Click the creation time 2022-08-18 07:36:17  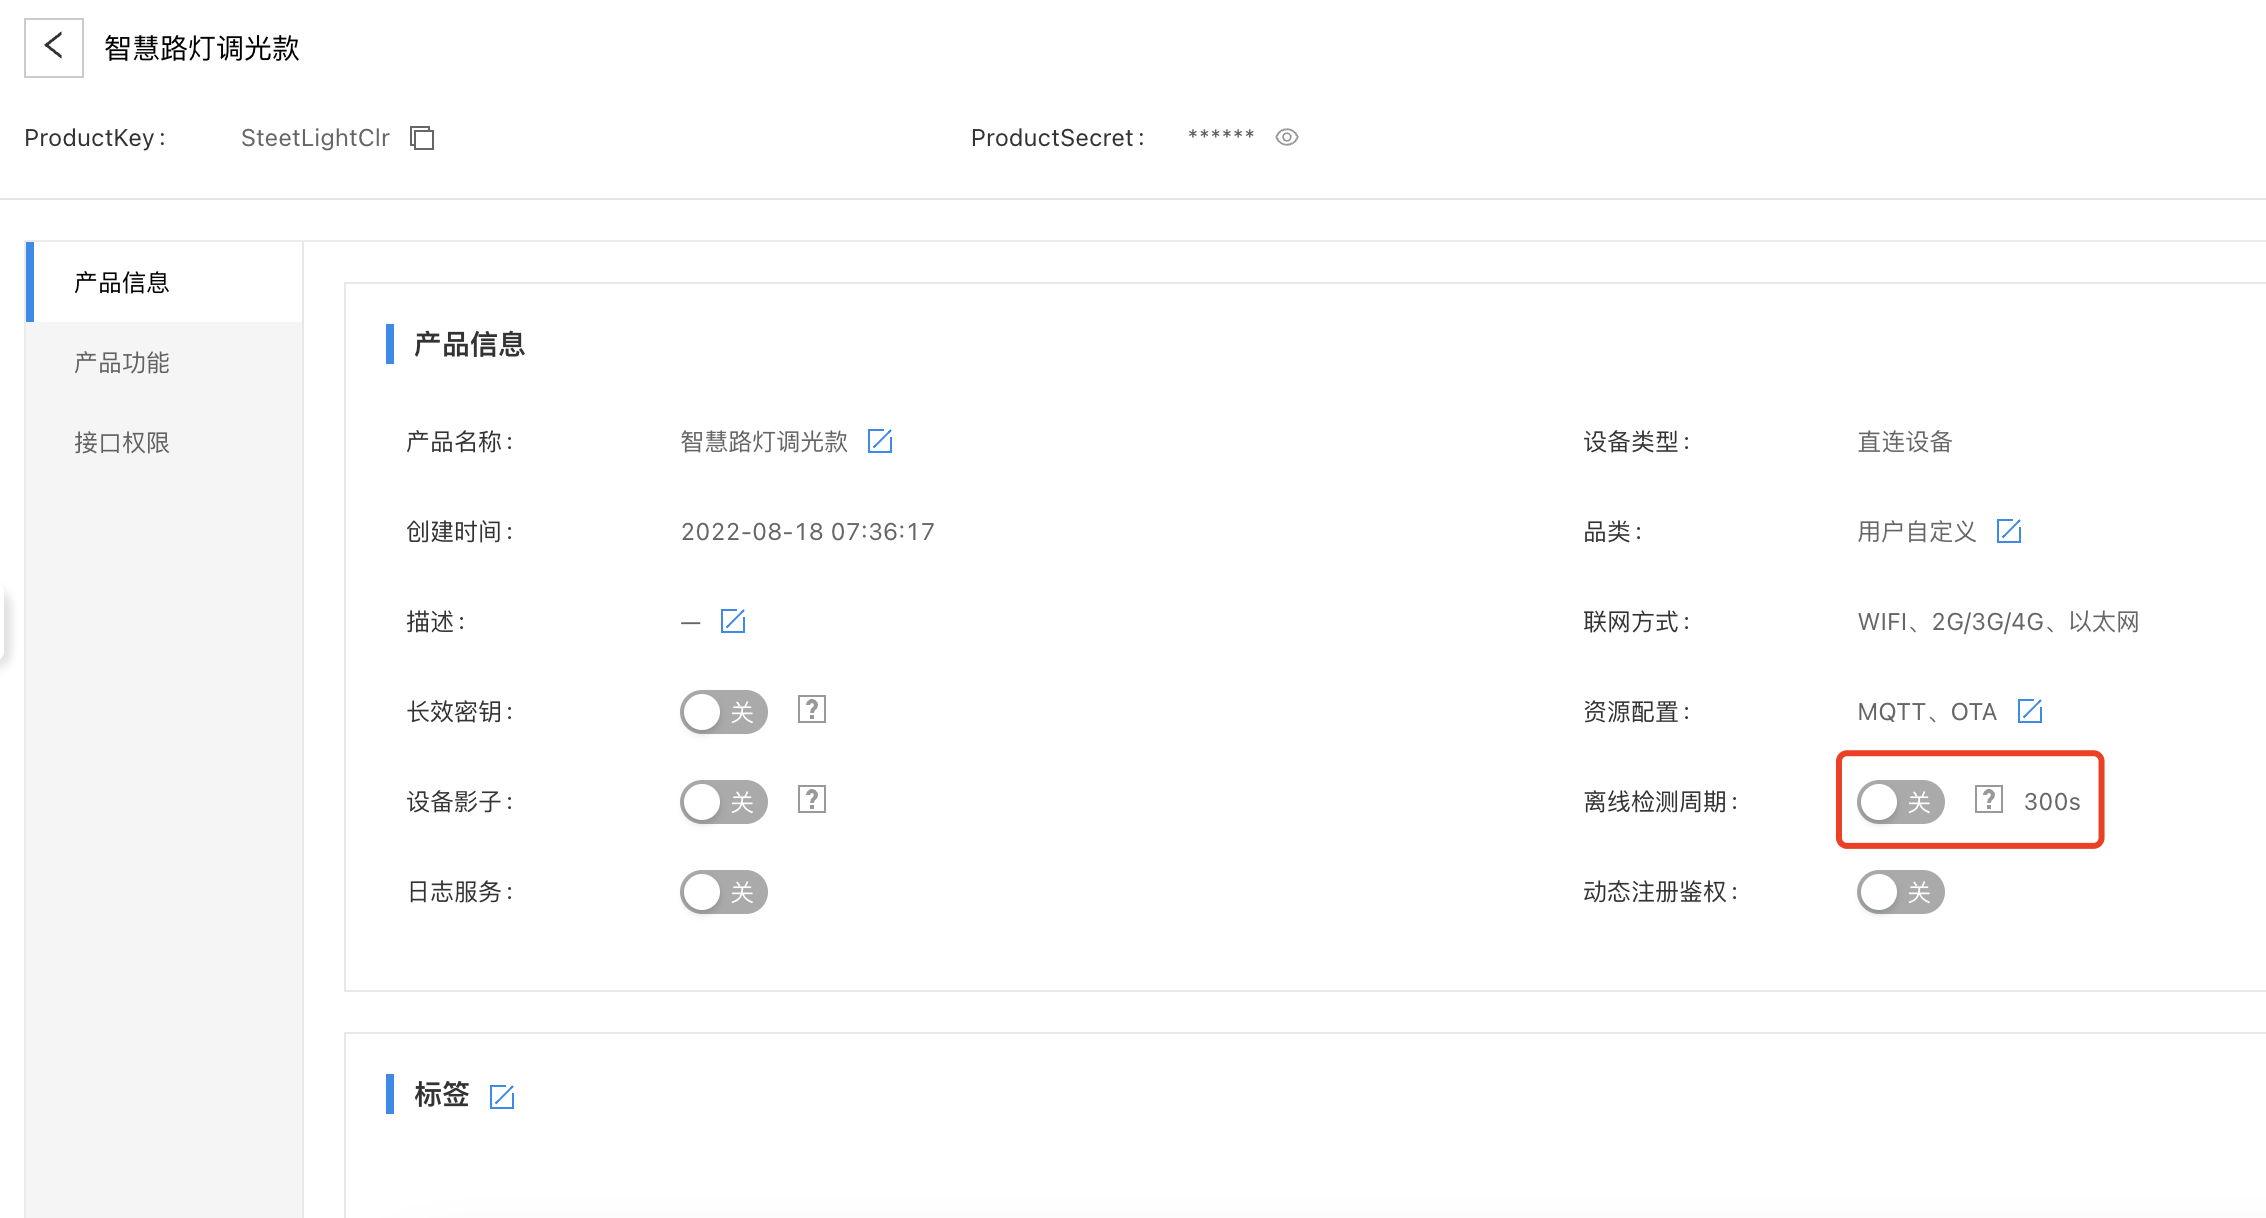808,531
